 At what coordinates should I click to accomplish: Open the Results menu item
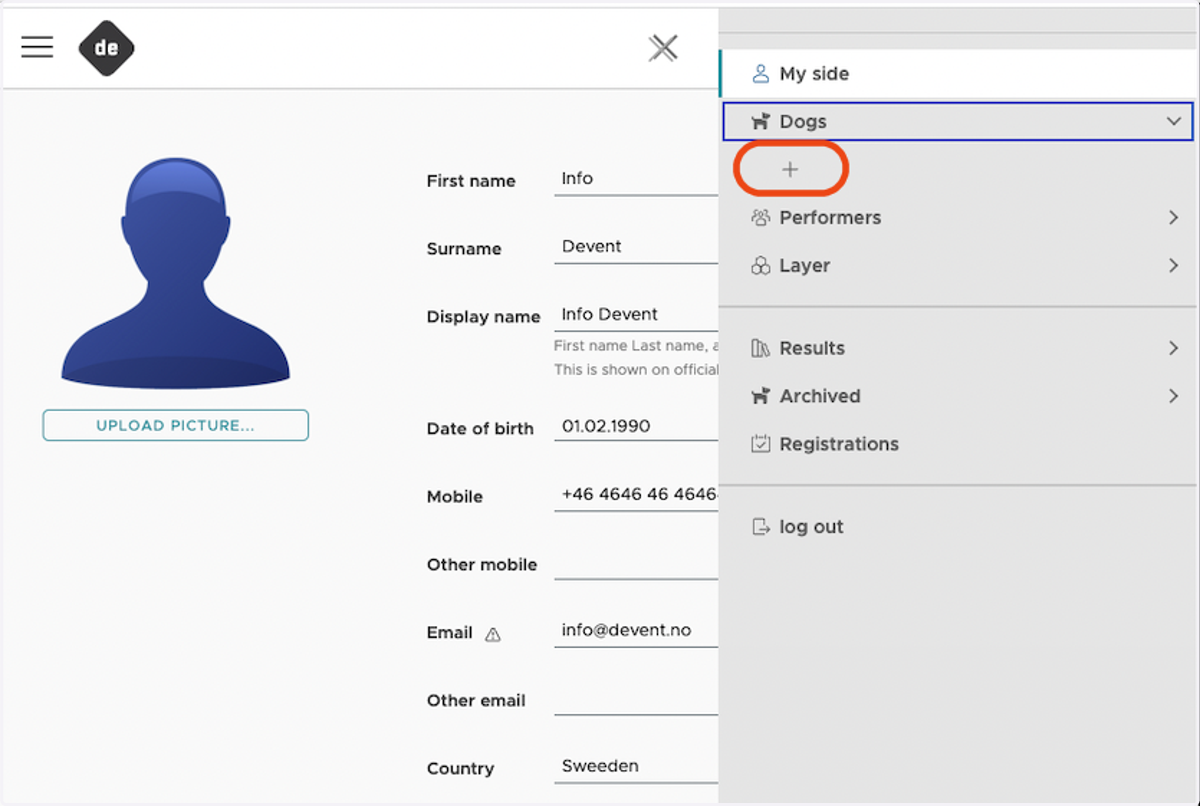pos(958,348)
